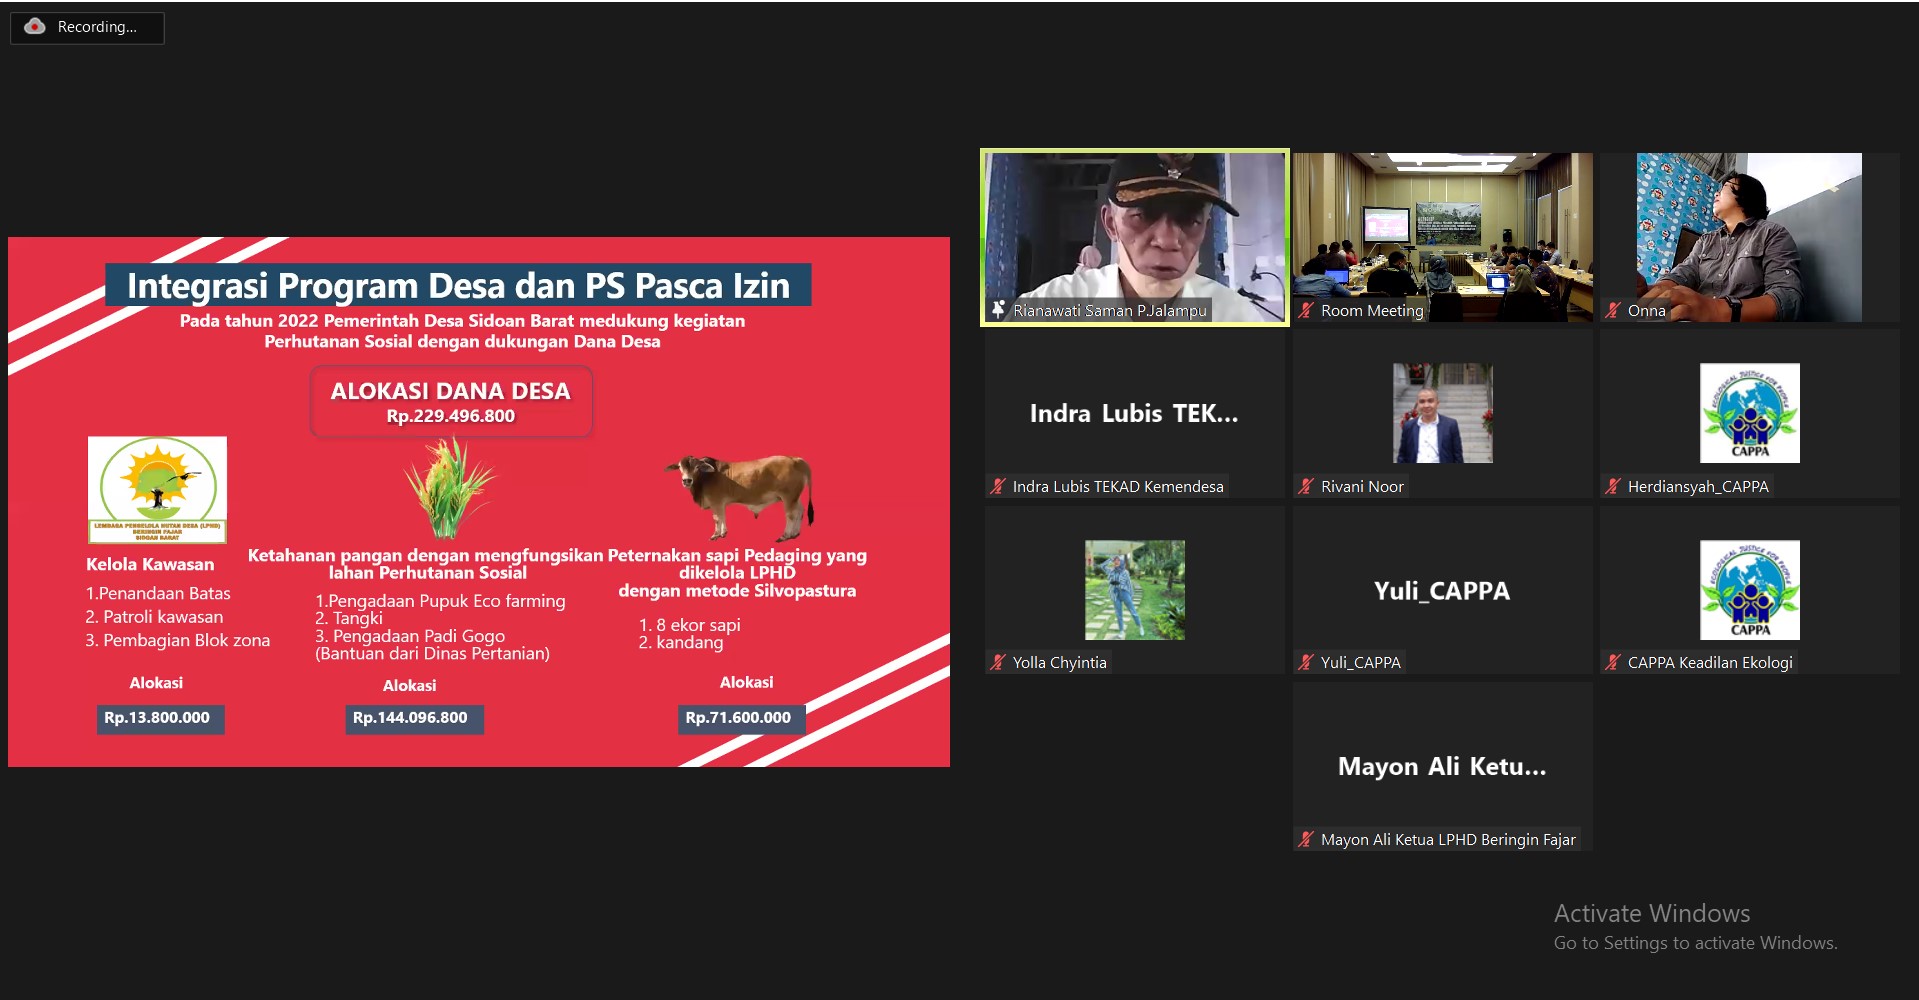This screenshot has height=1000, width=1919.
Task: Click Yolla Chyintia's profile picture
Action: pos(1135,590)
